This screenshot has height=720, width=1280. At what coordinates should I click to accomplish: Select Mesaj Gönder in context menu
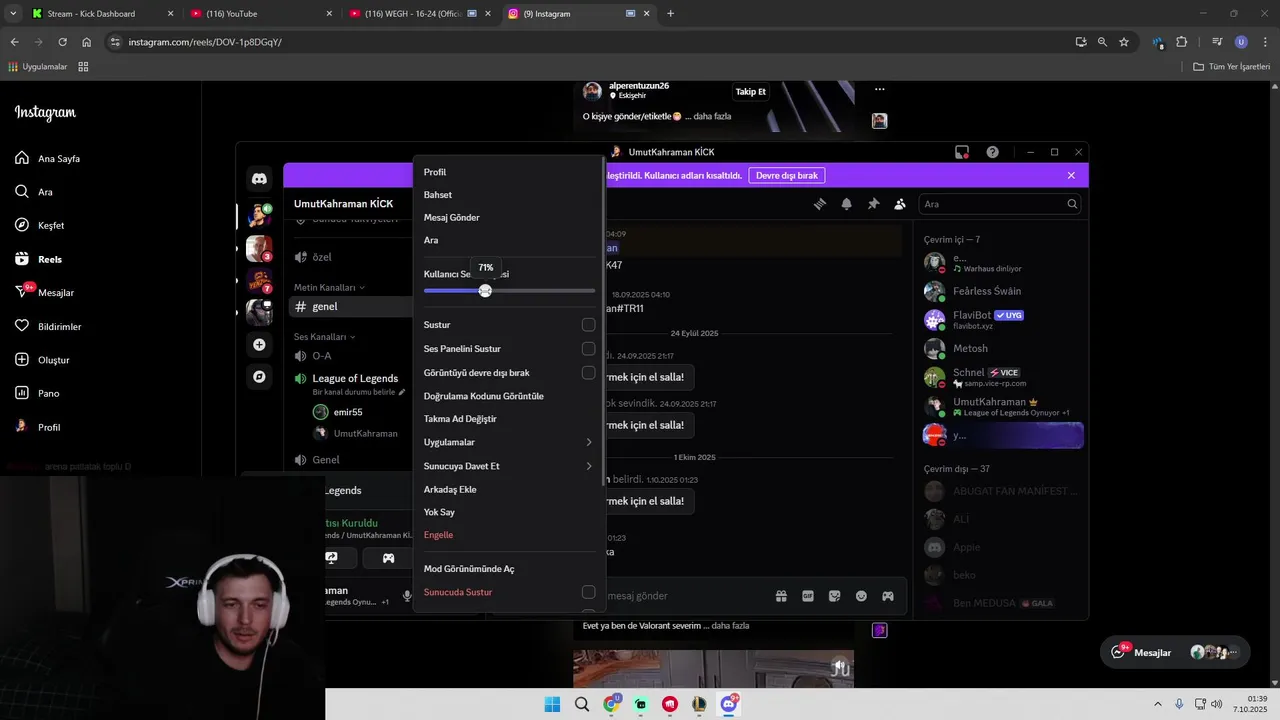[x=509, y=217]
